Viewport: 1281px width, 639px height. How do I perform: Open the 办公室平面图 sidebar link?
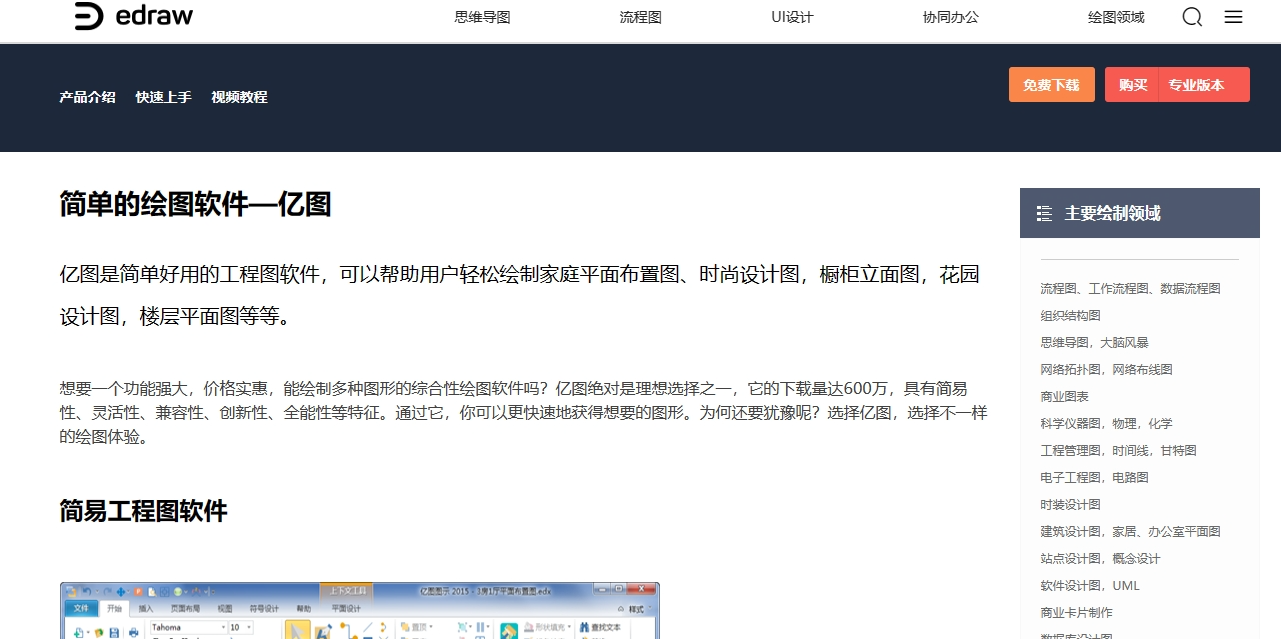pyautogui.click(x=1184, y=531)
